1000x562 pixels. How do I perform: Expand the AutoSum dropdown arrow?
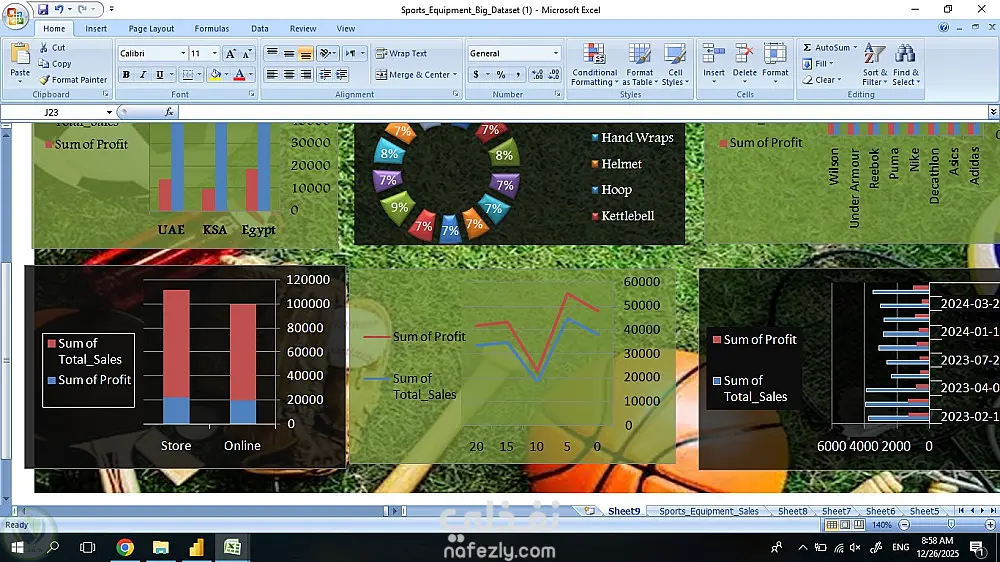tap(855, 47)
